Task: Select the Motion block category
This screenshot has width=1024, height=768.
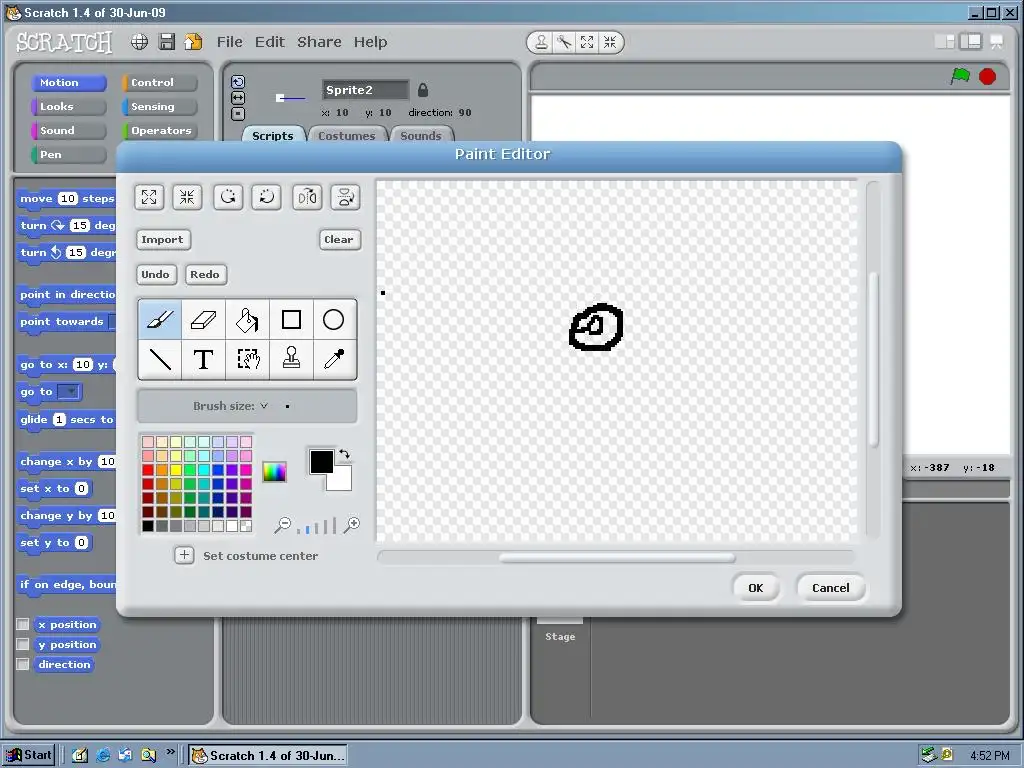Action: click(x=68, y=82)
